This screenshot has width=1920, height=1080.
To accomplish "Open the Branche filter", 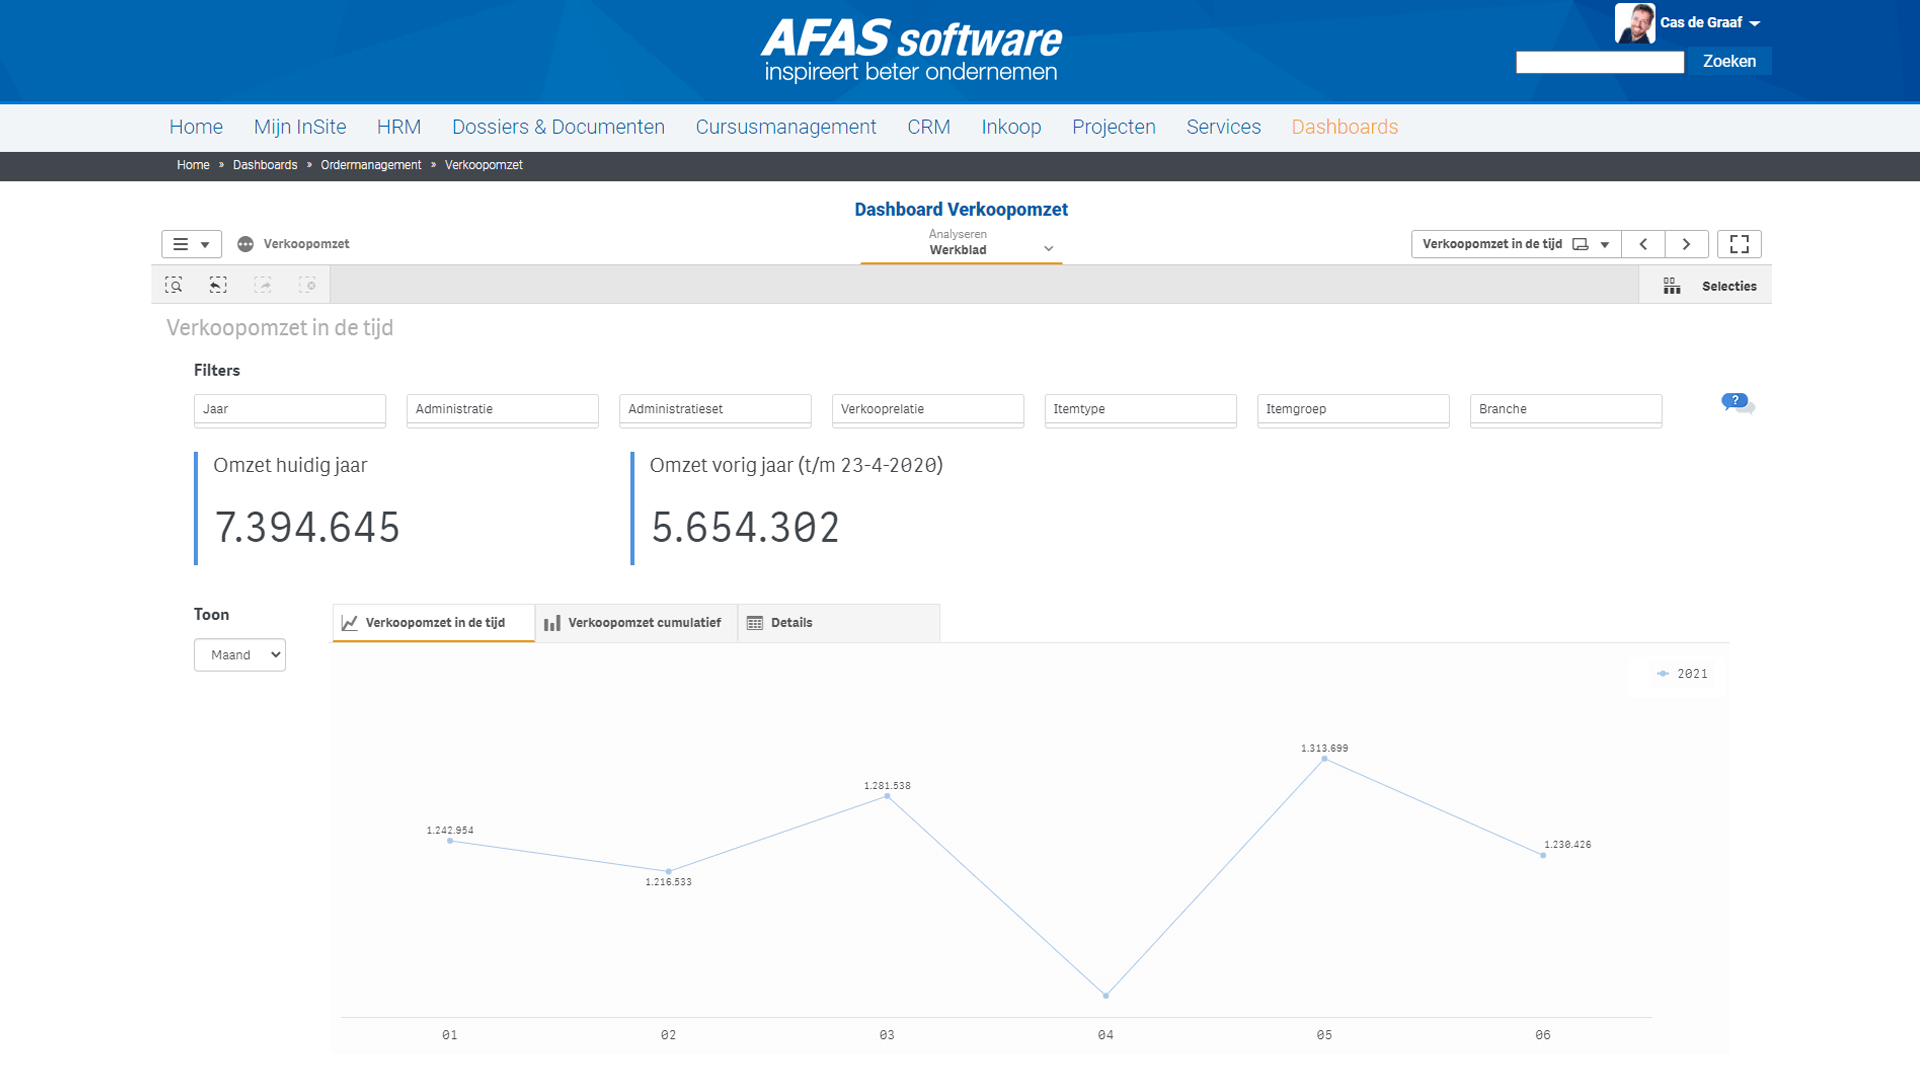I will [1566, 410].
